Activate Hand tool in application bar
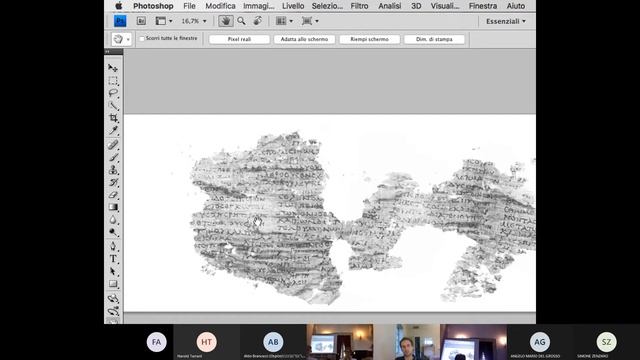 pos(225,21)
